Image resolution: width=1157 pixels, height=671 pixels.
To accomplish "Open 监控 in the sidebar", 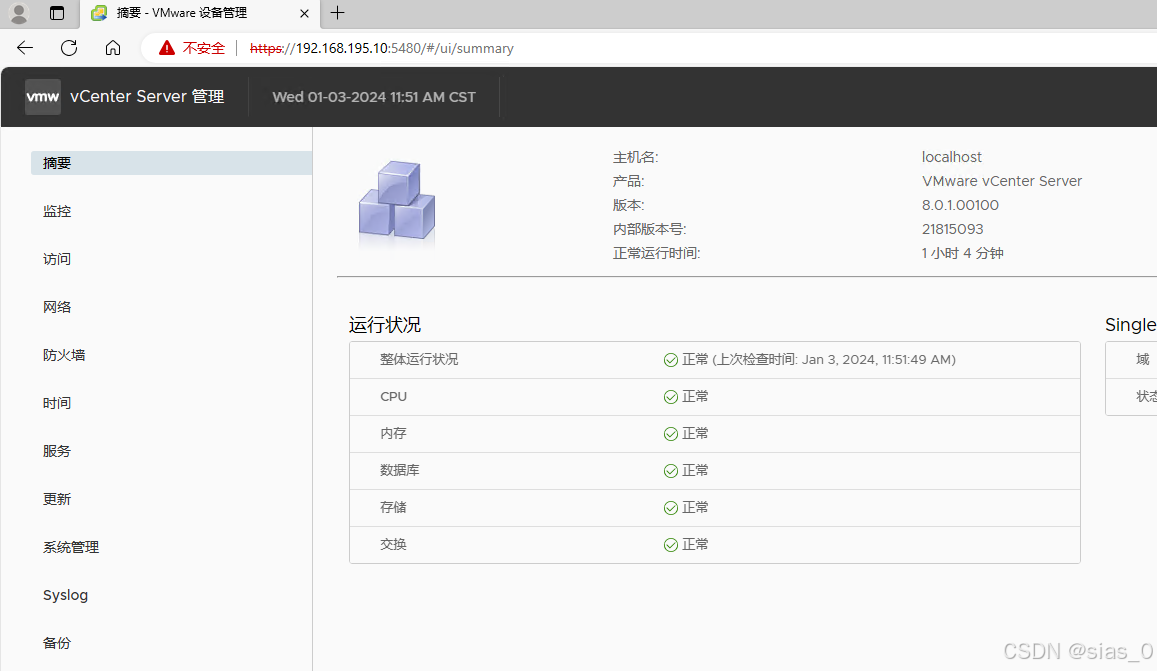I will tap(57, 211).
